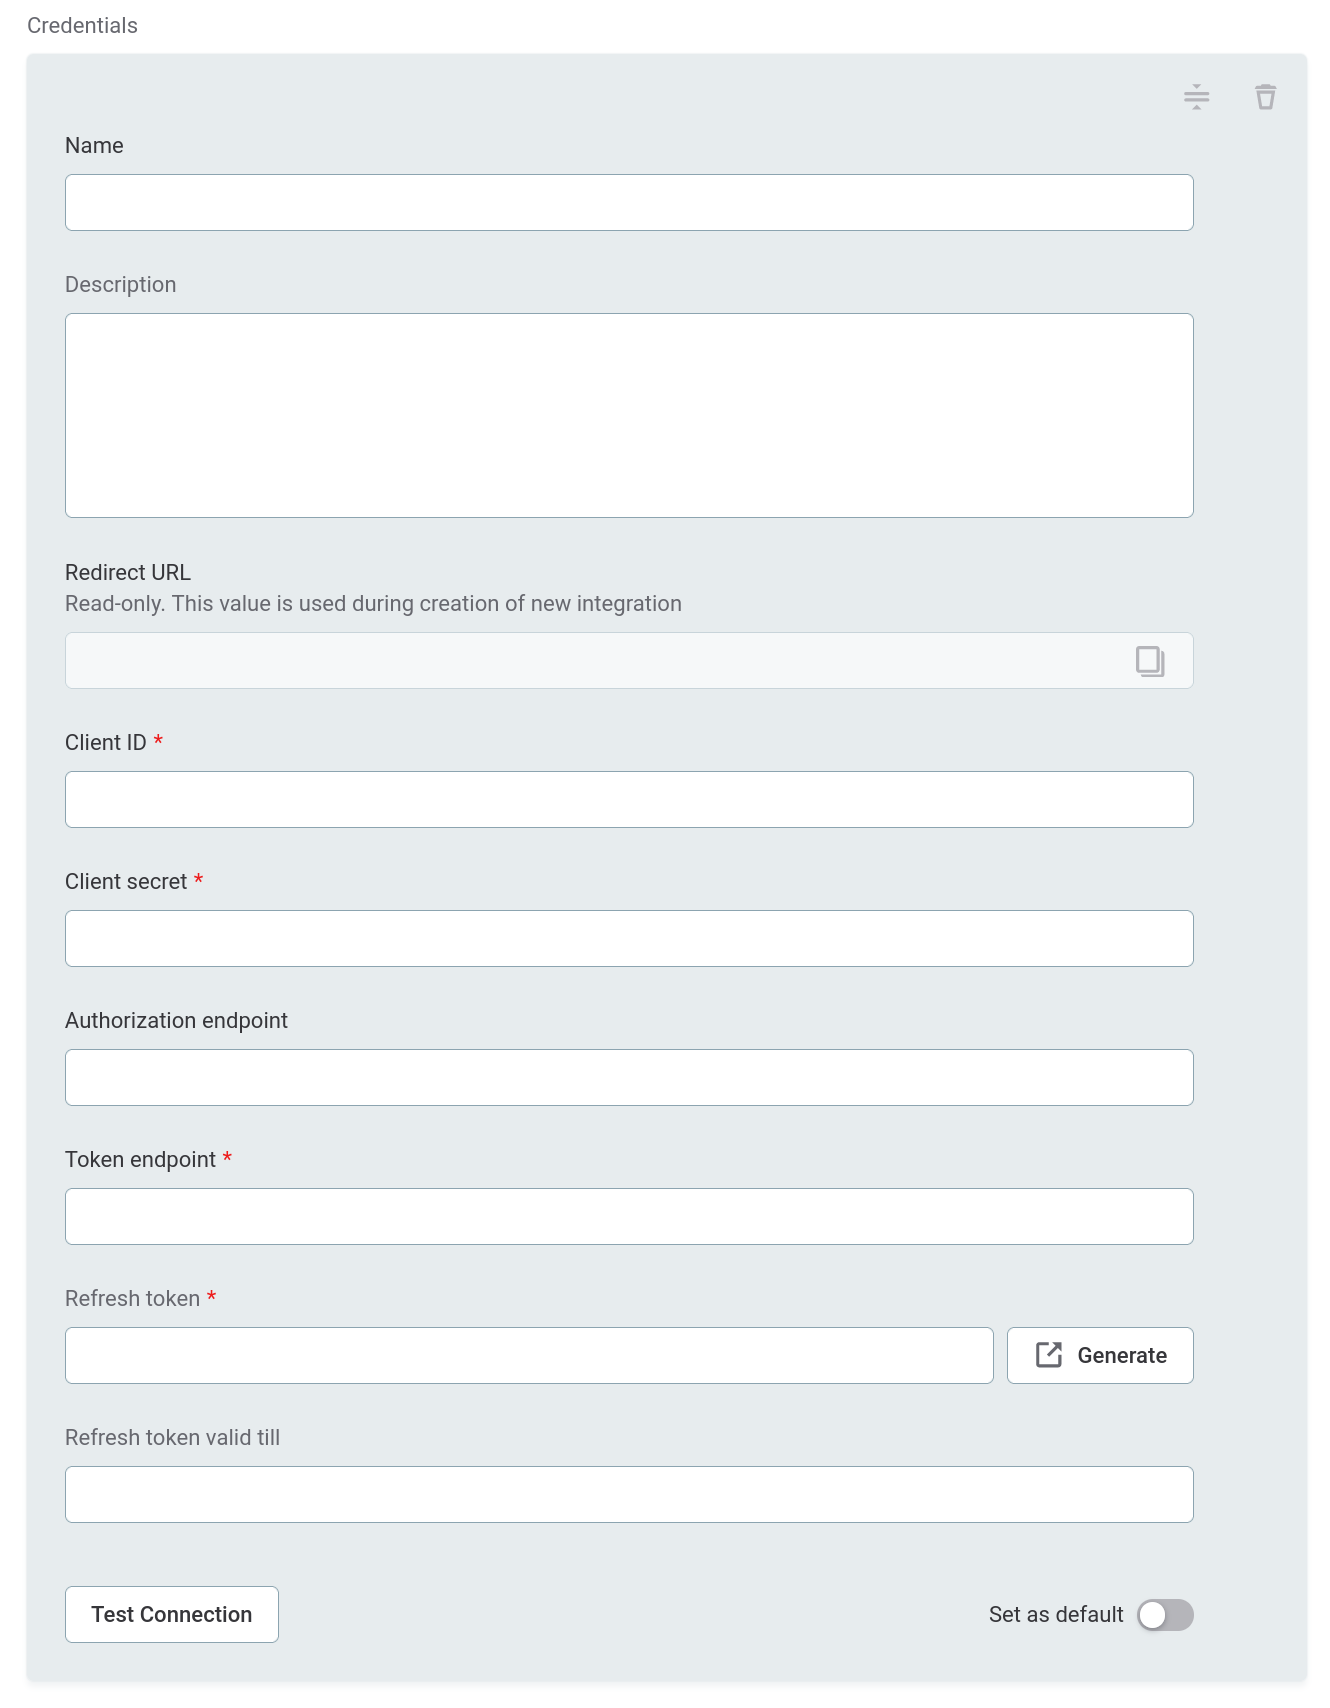Click the Client secret label
Viewport: 1330px width, 1708px height.
126,882
